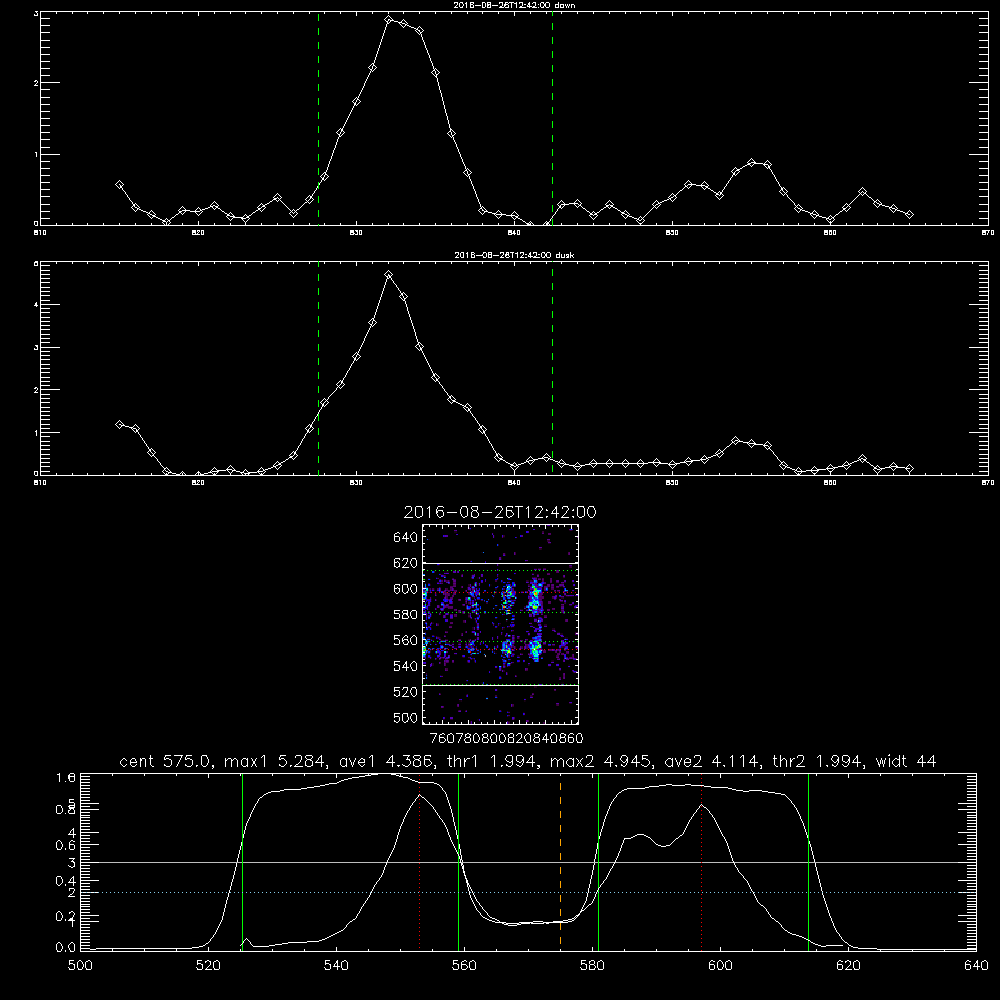The width and height of the screenshot is (1000, 1000).
Task: Click the '2016-08-26T12:42:00 dusk' plot title
Action: tap(514, 255)
